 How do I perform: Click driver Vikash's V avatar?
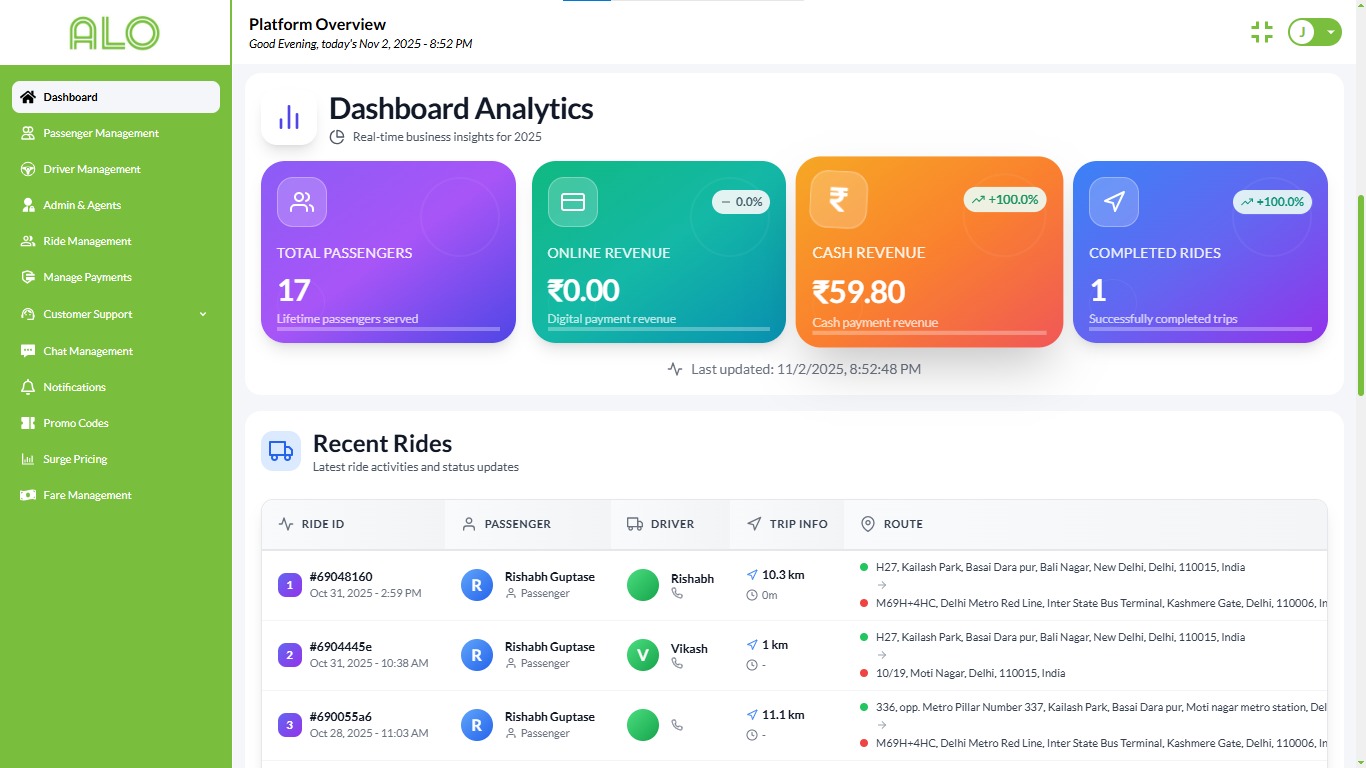[643, 655]
